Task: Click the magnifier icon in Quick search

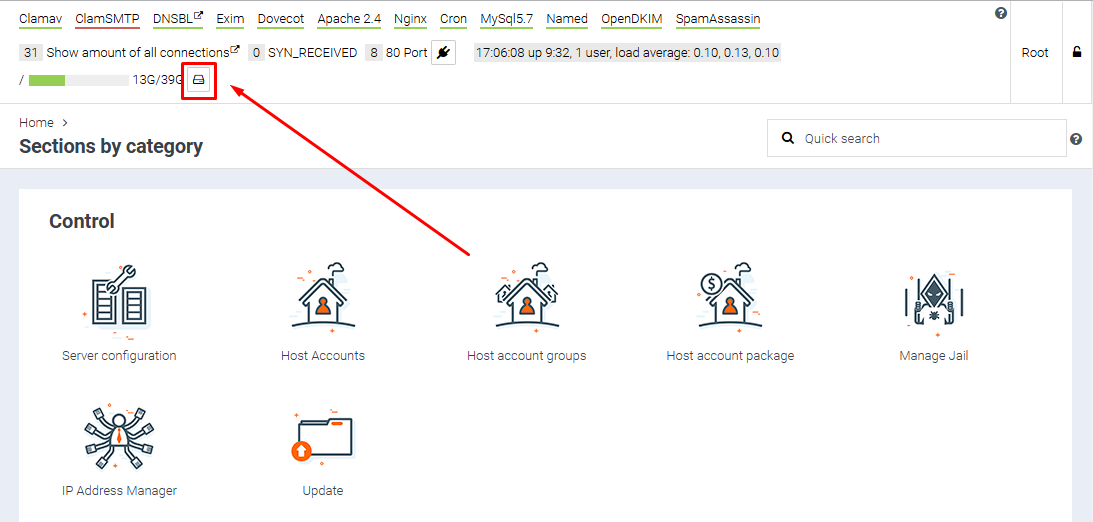Action: (x=788, y=138)
